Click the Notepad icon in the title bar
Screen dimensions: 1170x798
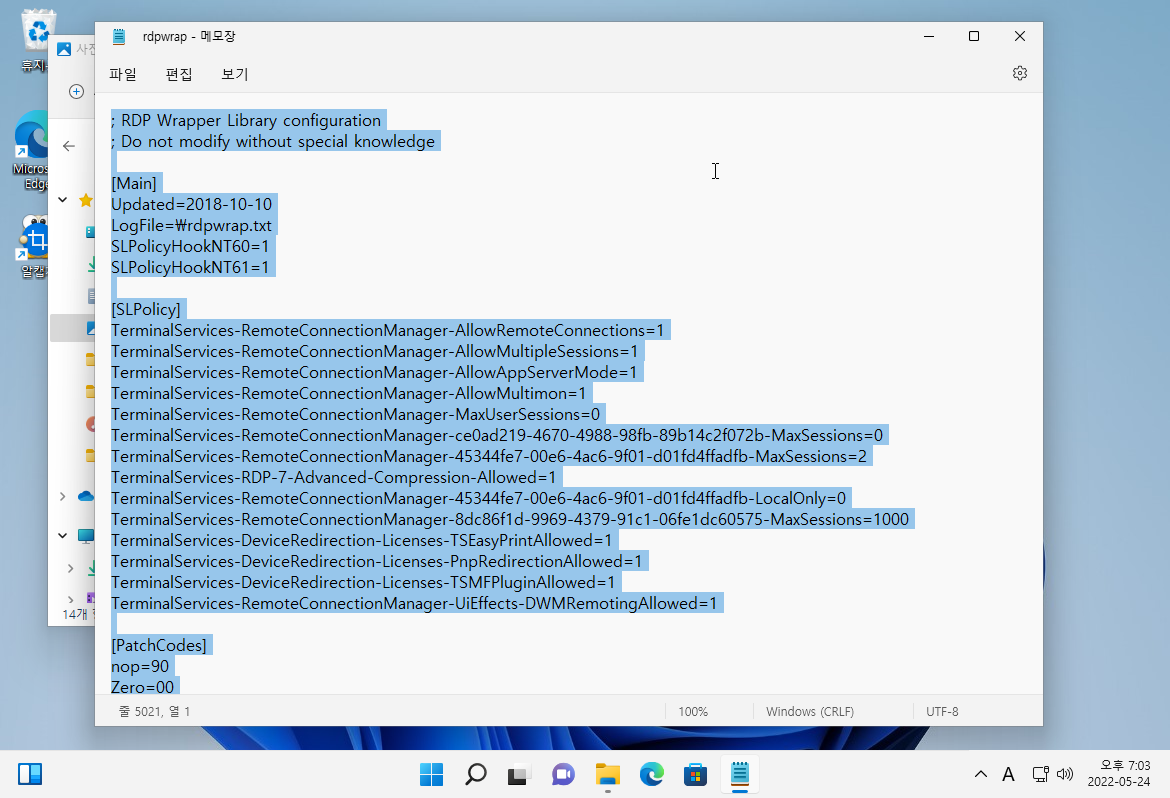click(119, 36)
